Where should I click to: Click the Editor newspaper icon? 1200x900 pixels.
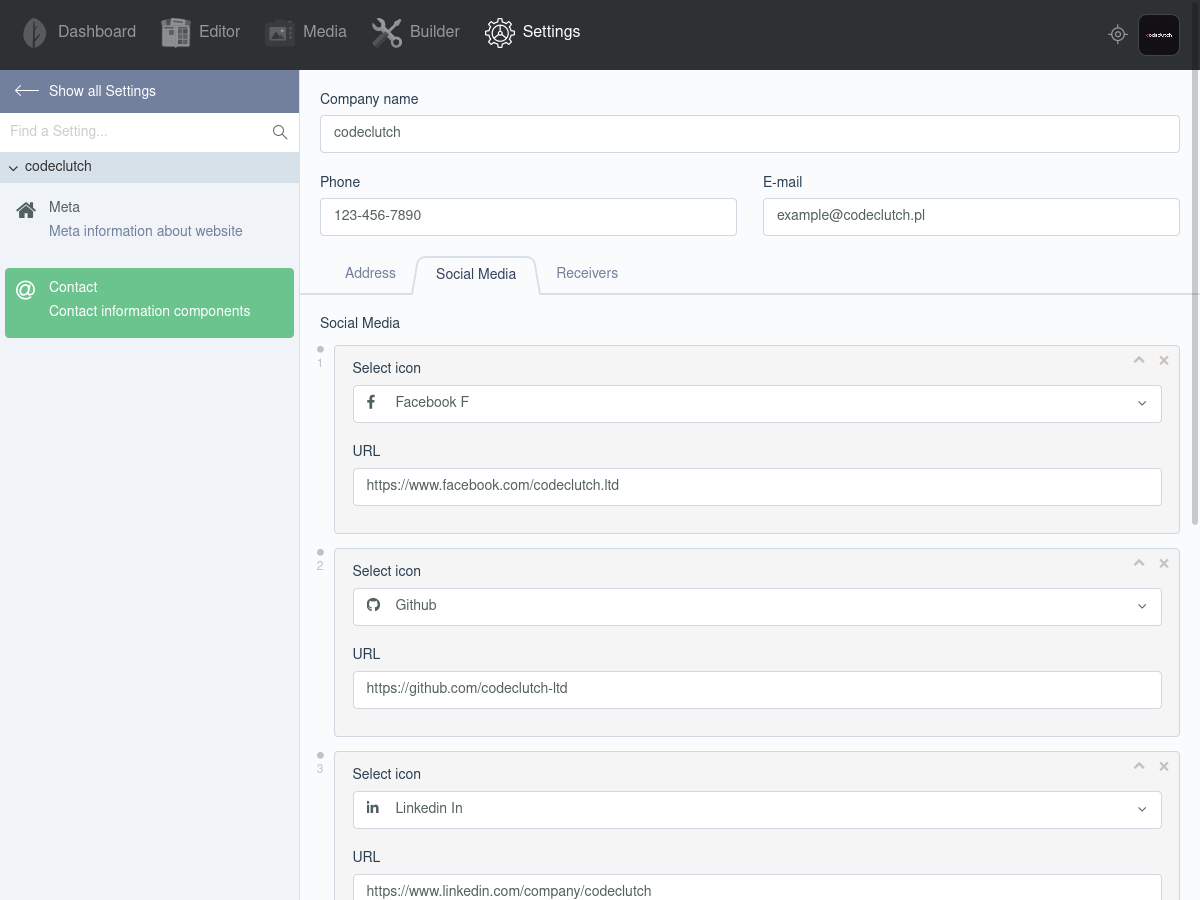coord(176,33)
